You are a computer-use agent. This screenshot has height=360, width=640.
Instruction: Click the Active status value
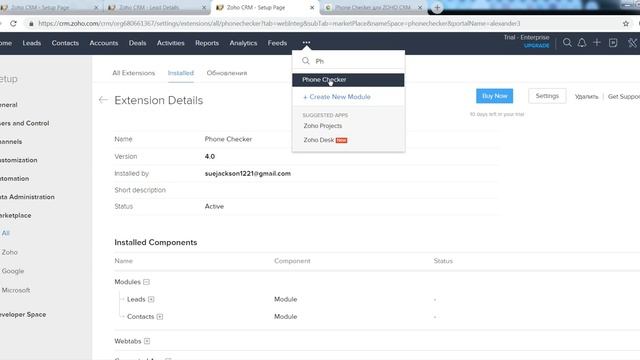click(214, 206)
